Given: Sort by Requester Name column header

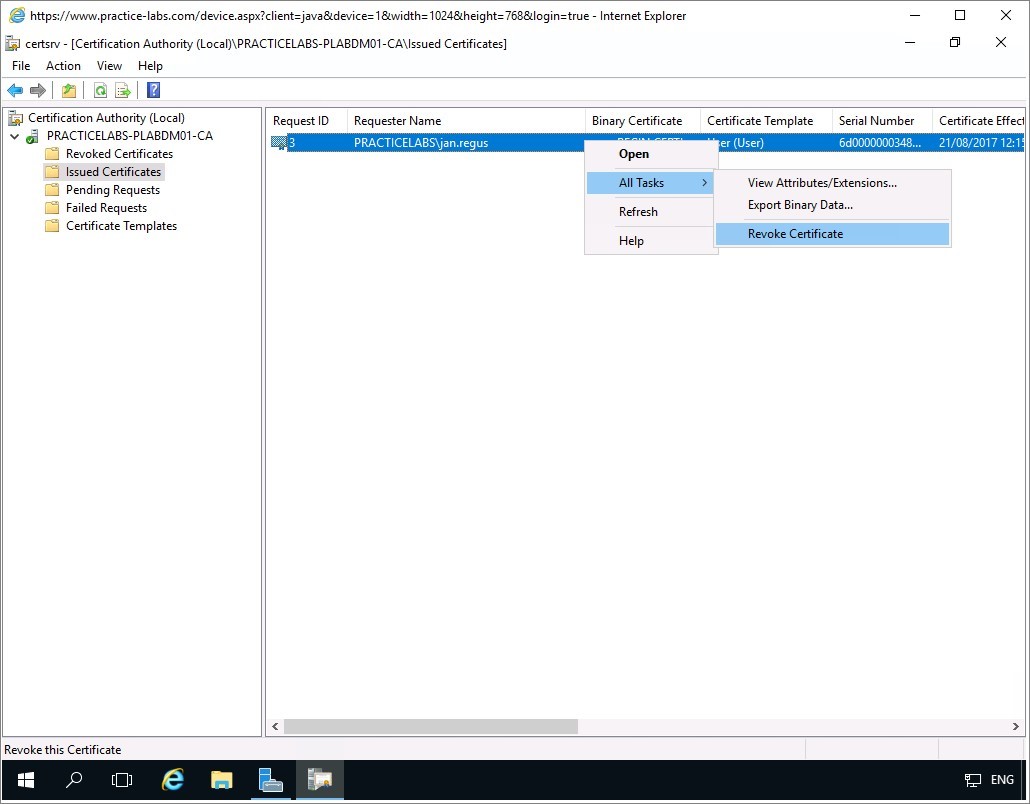Looking at the screenshot, I should point(466,121).
